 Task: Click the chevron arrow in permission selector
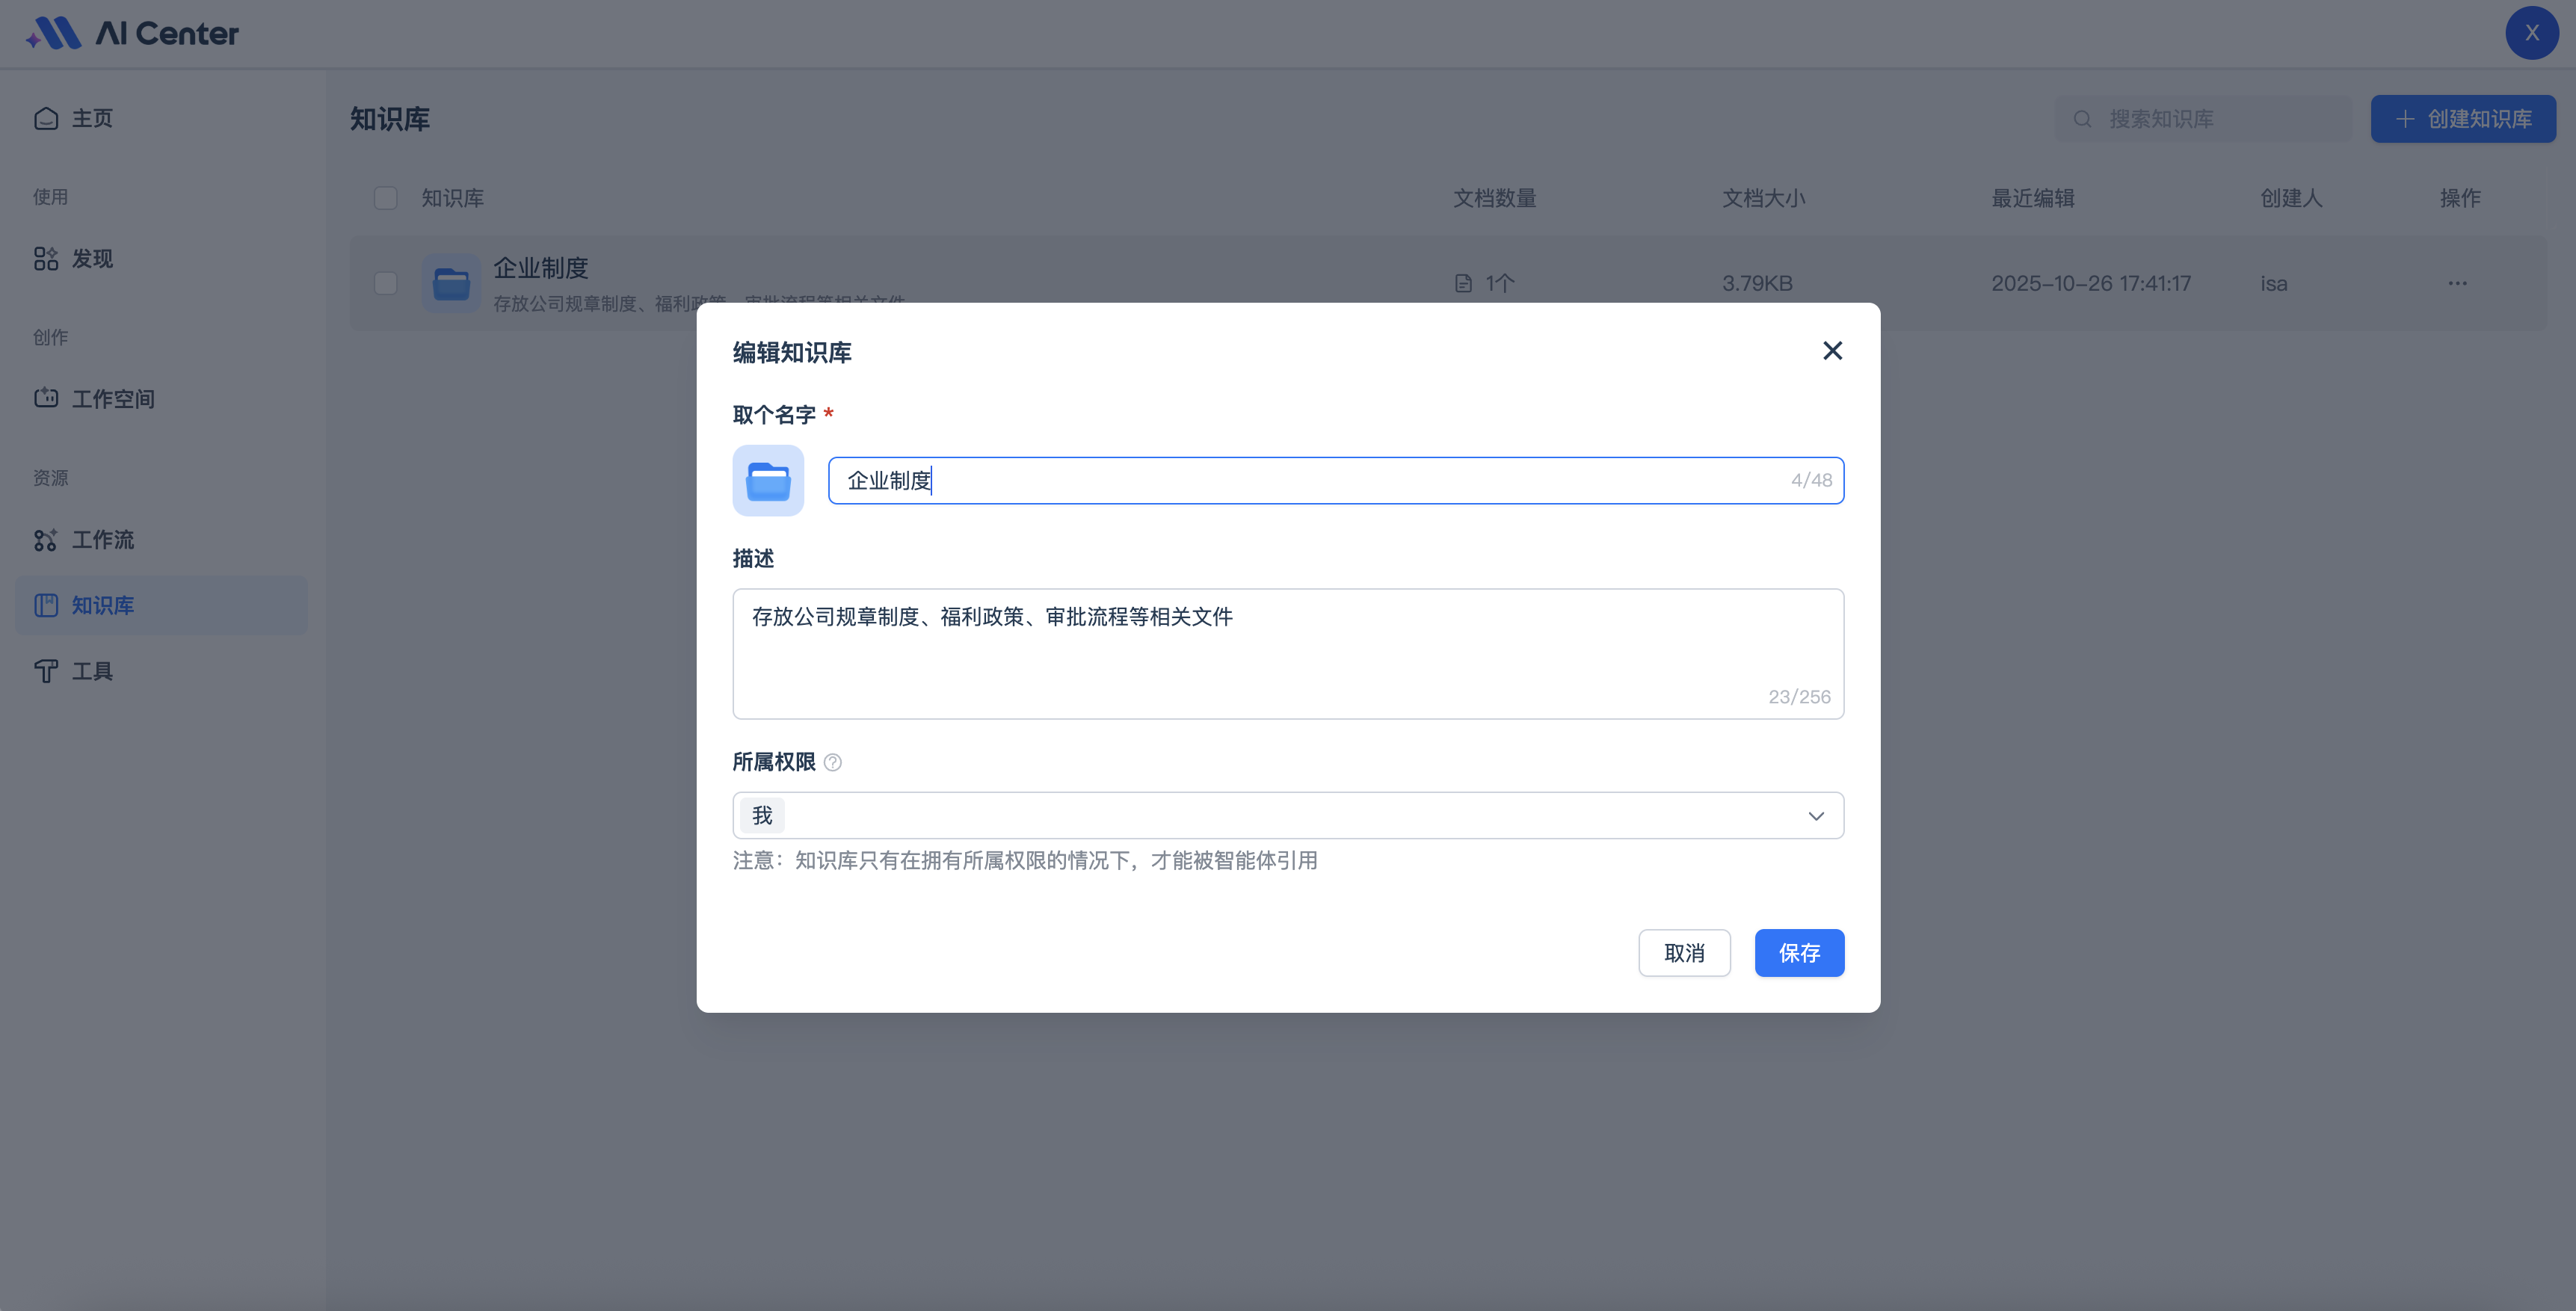pyautogui.click(x=1816, y=816)
